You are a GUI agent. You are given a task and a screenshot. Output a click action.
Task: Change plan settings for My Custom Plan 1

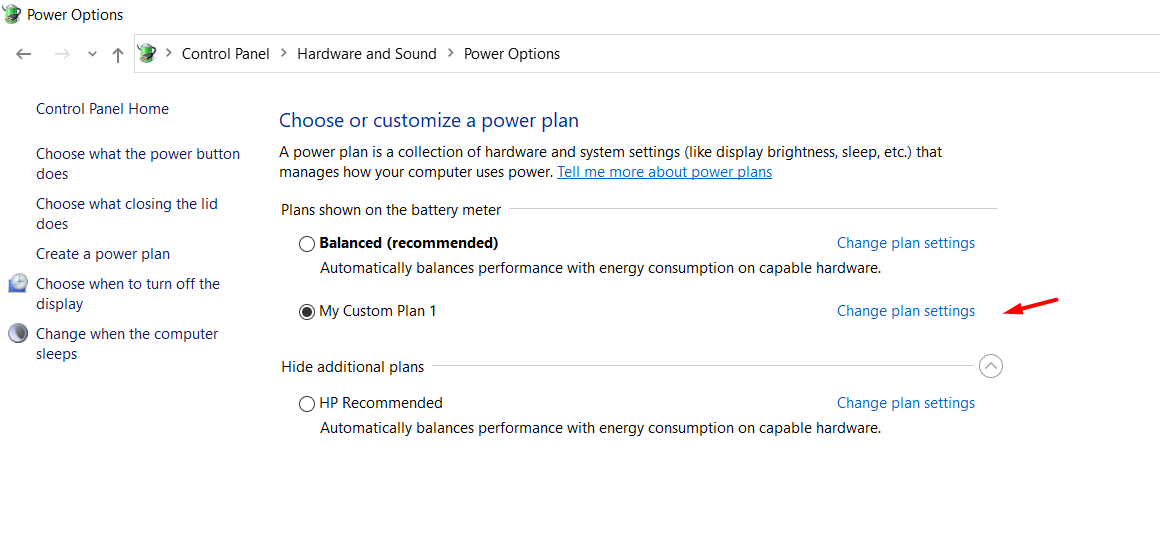(906, 311)
